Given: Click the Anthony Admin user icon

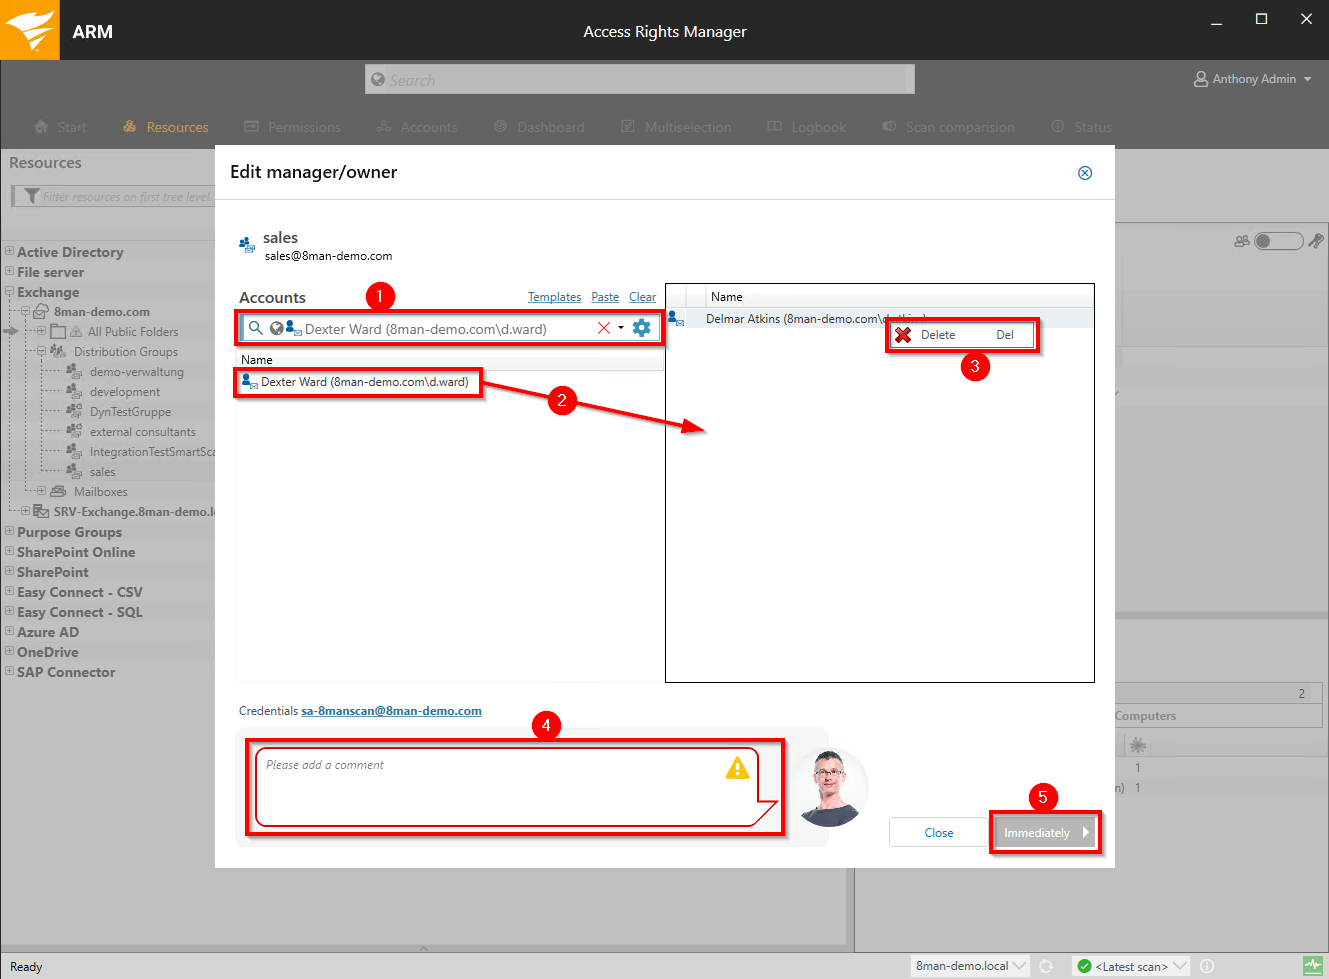Looking at the screenshot, I should point(1201,79).
